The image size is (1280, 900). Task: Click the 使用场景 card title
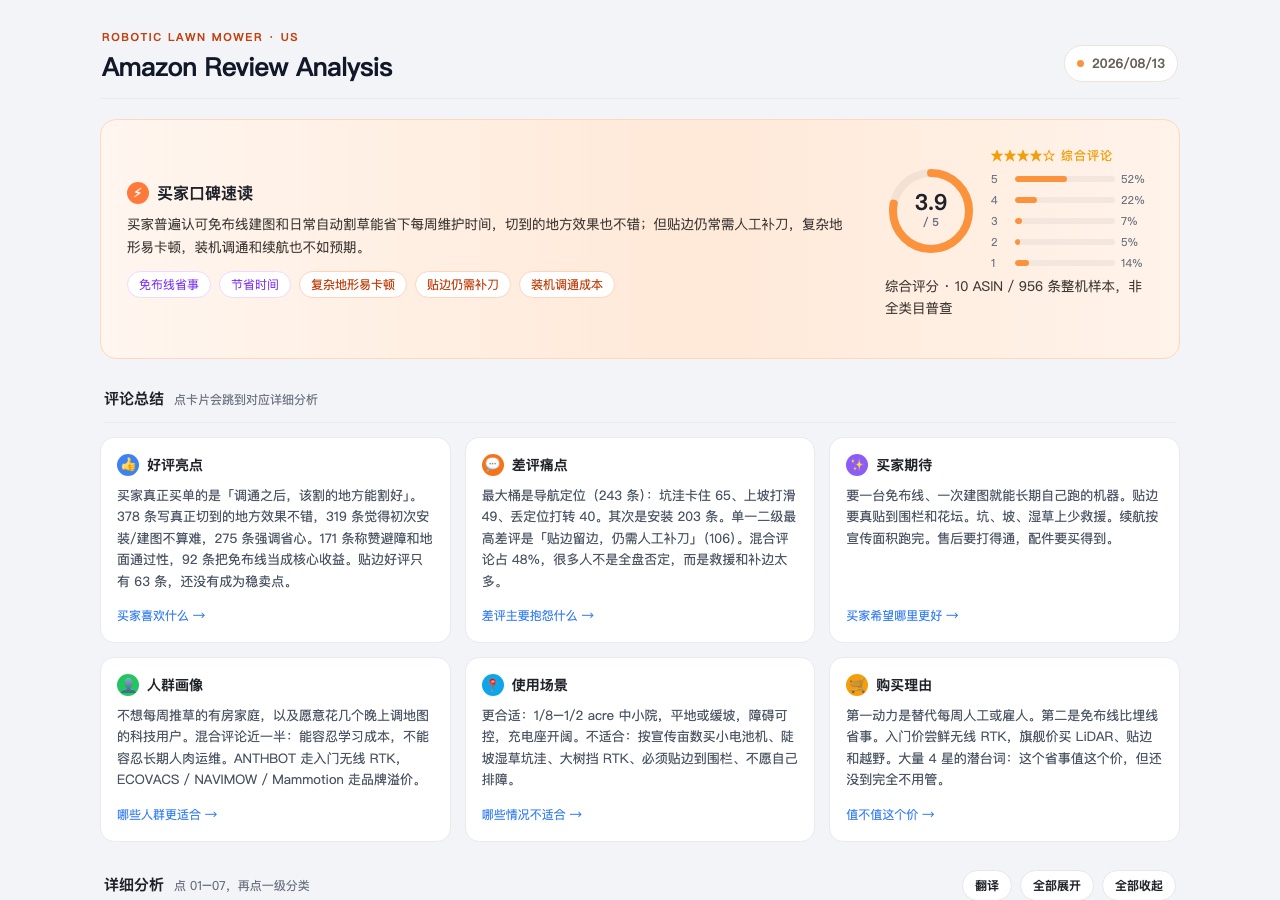[540, 685]
